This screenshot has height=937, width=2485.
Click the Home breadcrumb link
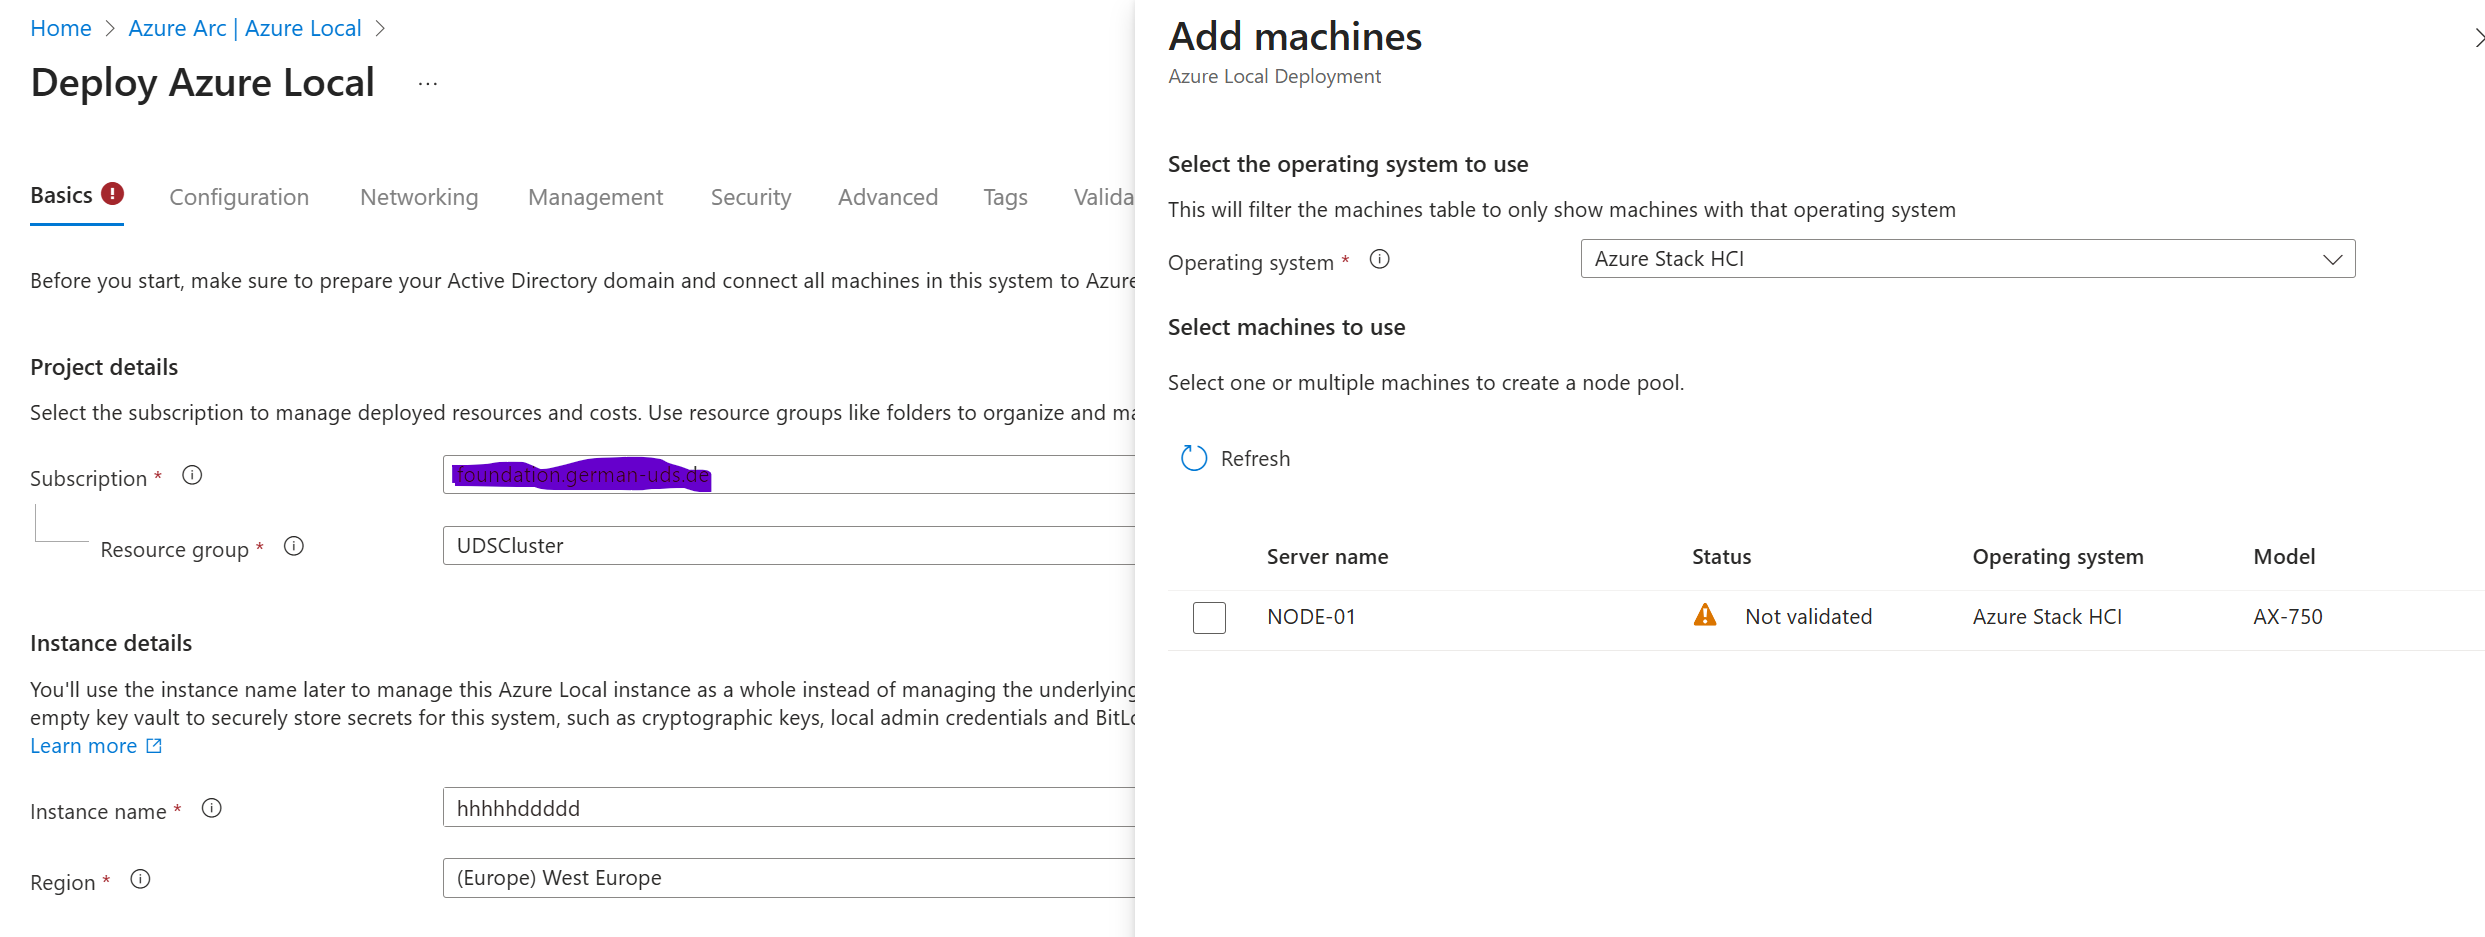61,28
